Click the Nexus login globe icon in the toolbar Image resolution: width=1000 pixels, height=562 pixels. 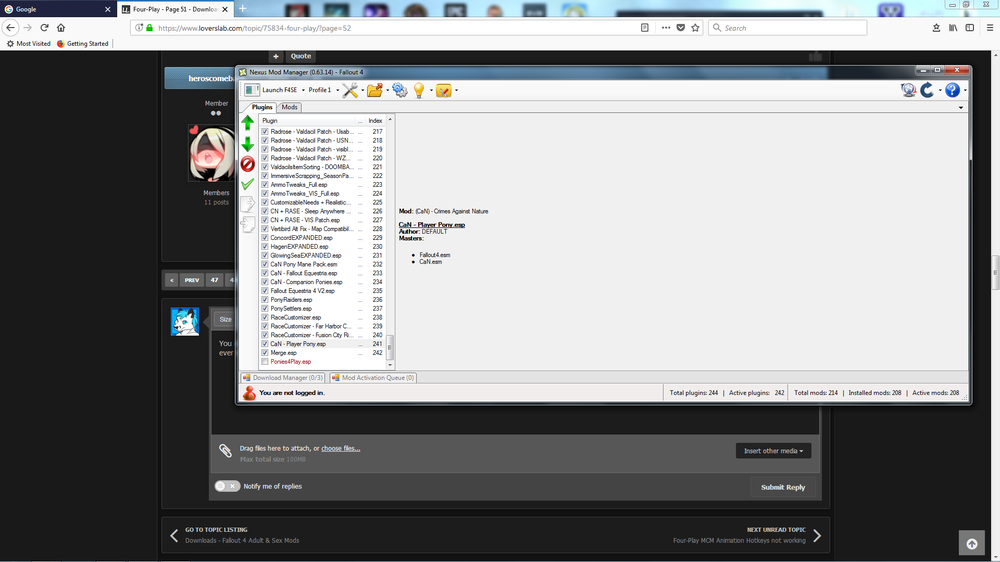908,90
